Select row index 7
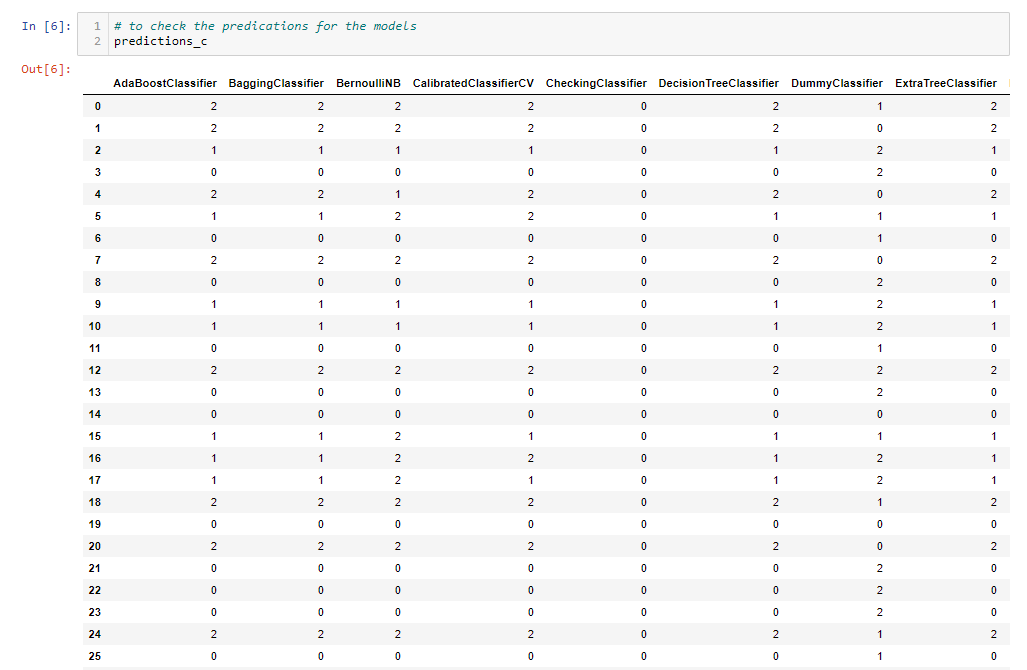 [98, 260]
